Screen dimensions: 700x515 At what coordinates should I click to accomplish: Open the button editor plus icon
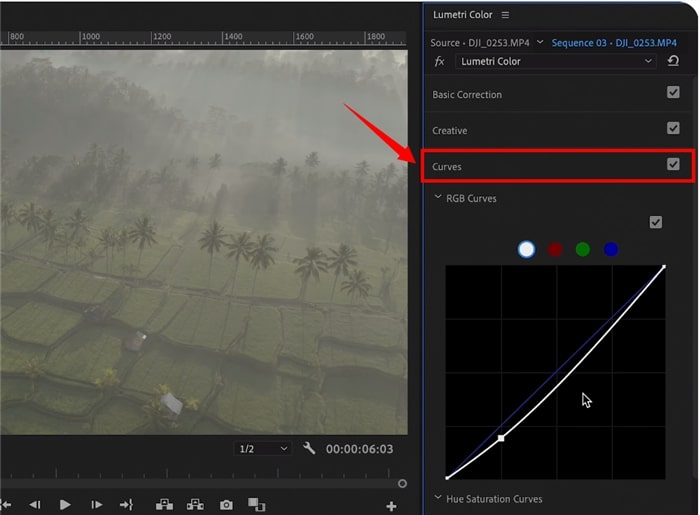391,506
